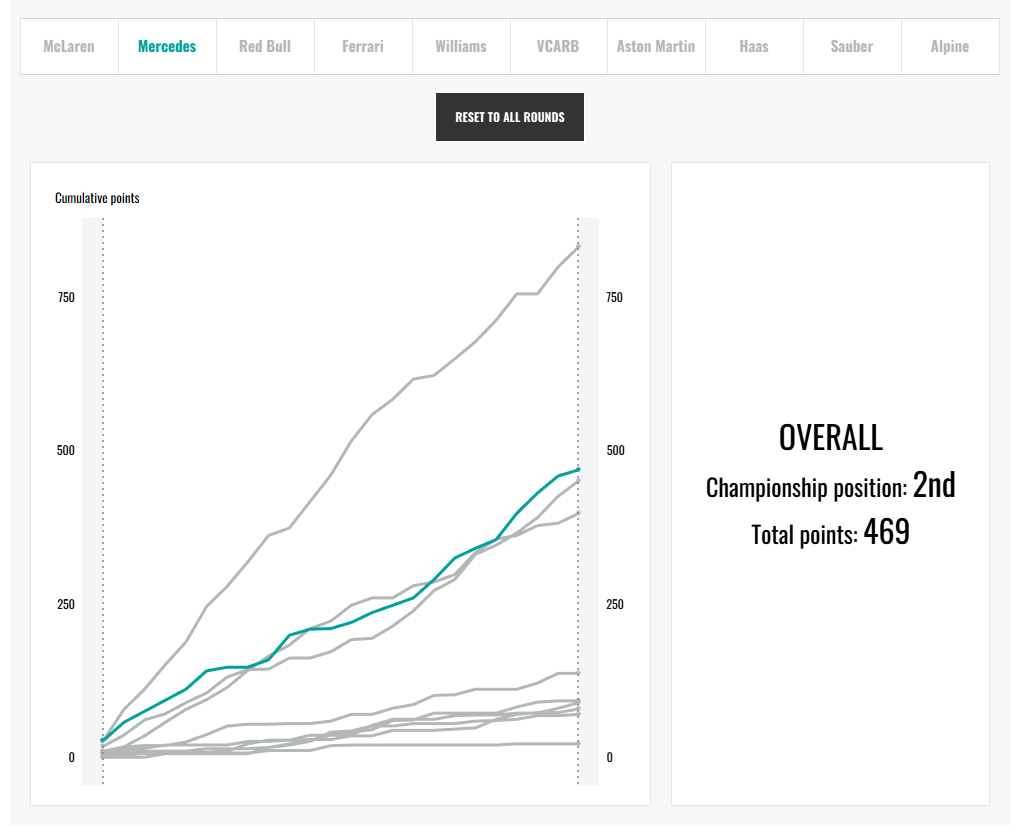Select the Sauber tab
1017x834 pixels.
852,47
